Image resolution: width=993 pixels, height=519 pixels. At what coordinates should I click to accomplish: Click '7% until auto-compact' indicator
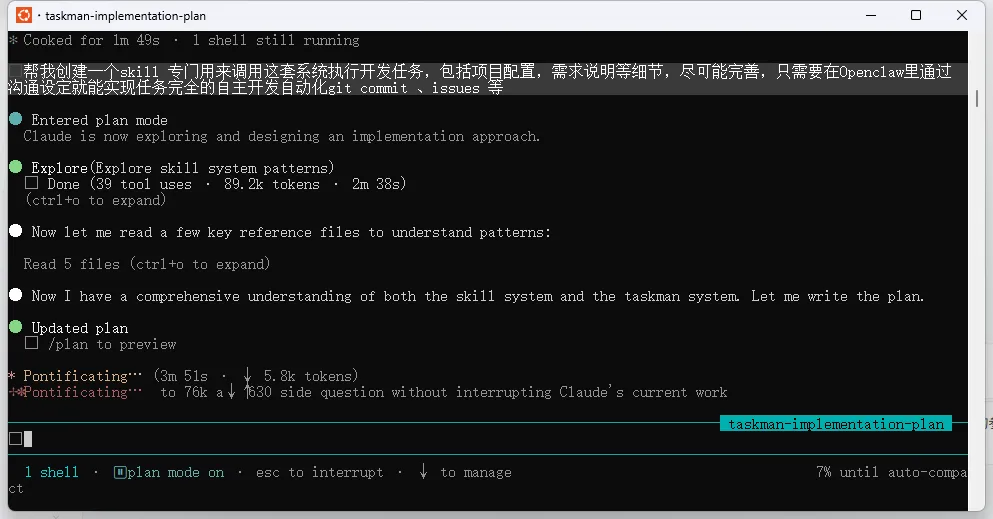coord(891,472)
